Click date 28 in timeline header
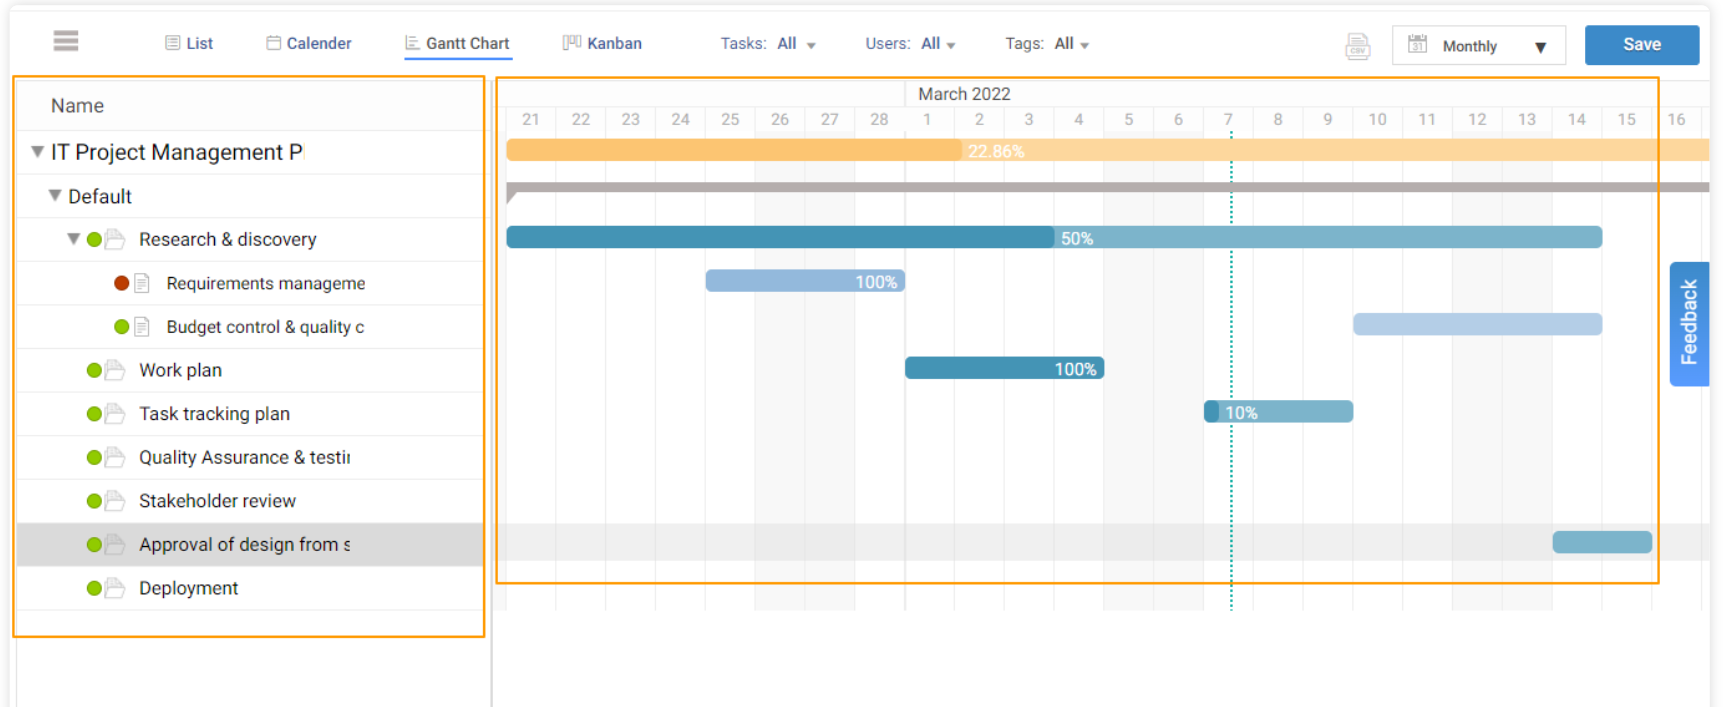Viewport: 1730px width, 707px height. pyautogui.click(x=879, y=119)
